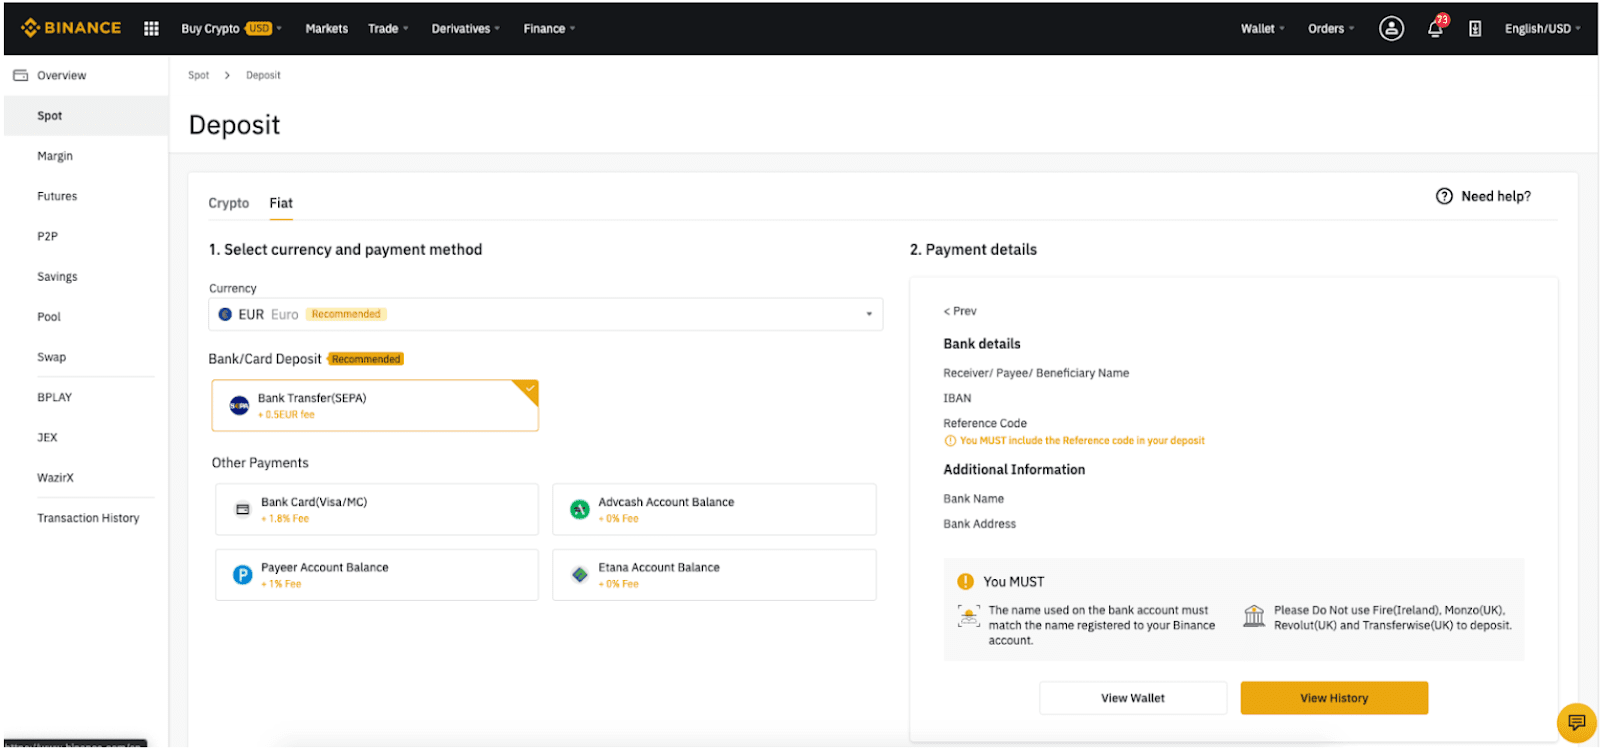
Task: Click the Bank Card icon
Action: 242,509
